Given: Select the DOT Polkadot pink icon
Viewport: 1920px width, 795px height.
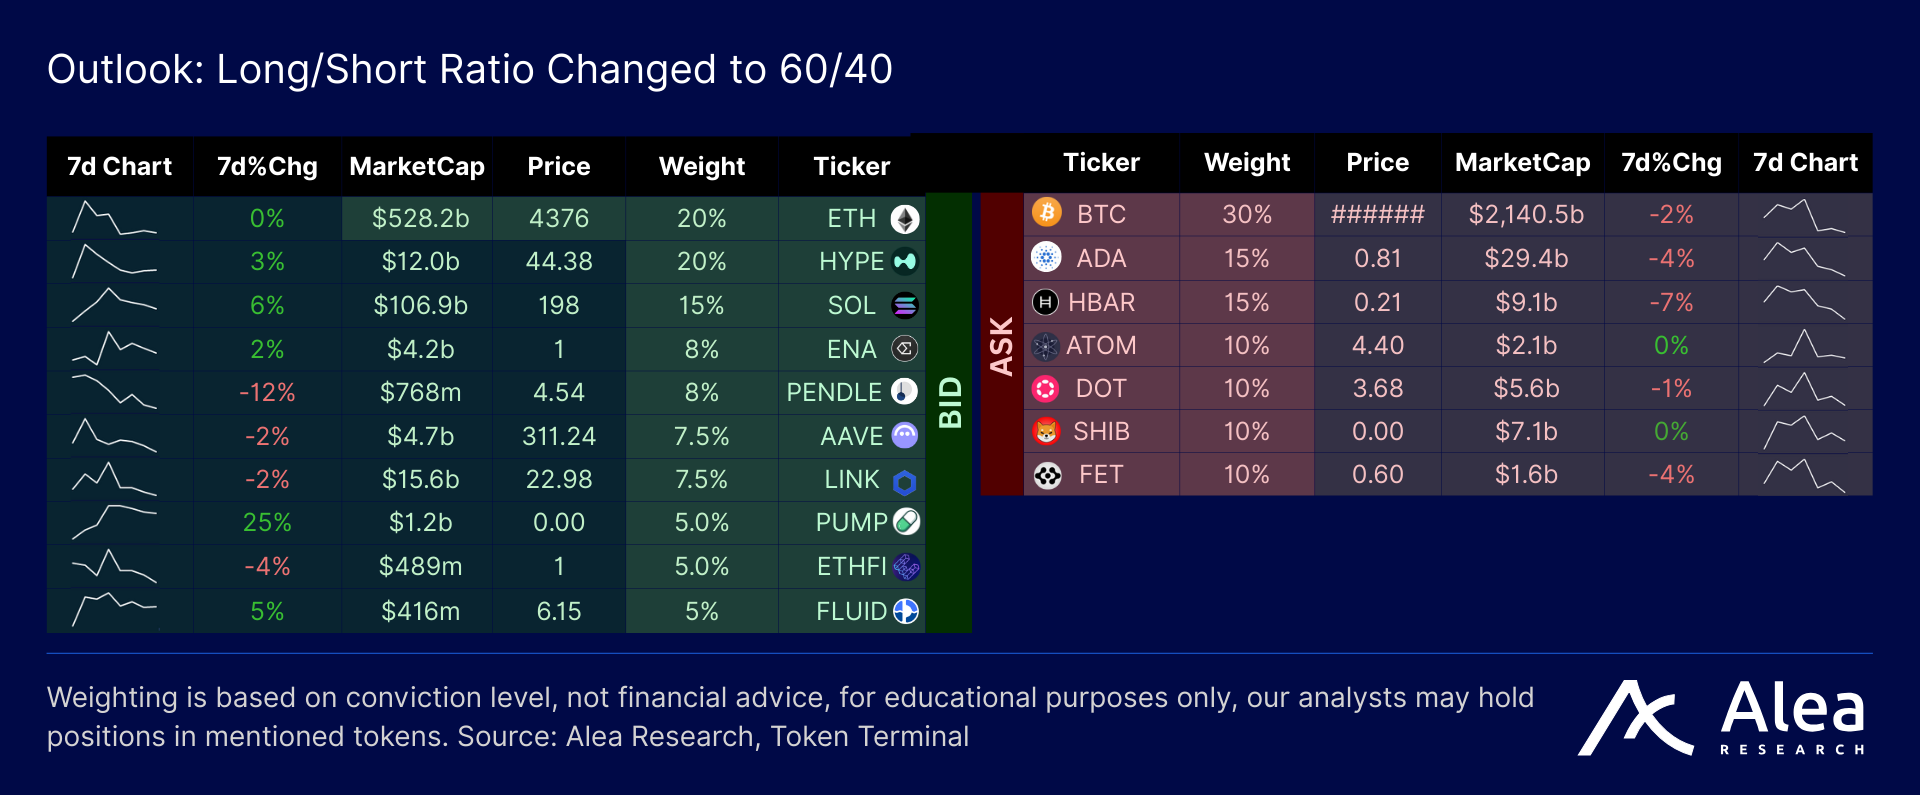Looking at the screenshot, I should 1046,388.
